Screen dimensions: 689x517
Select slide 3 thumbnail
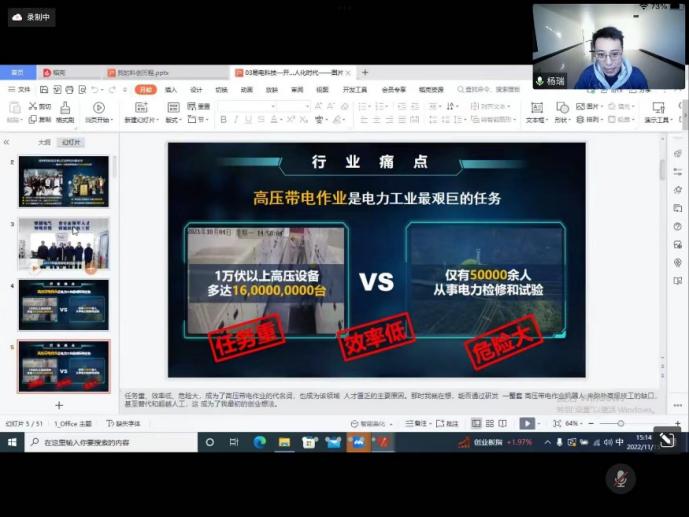(63, 243)
